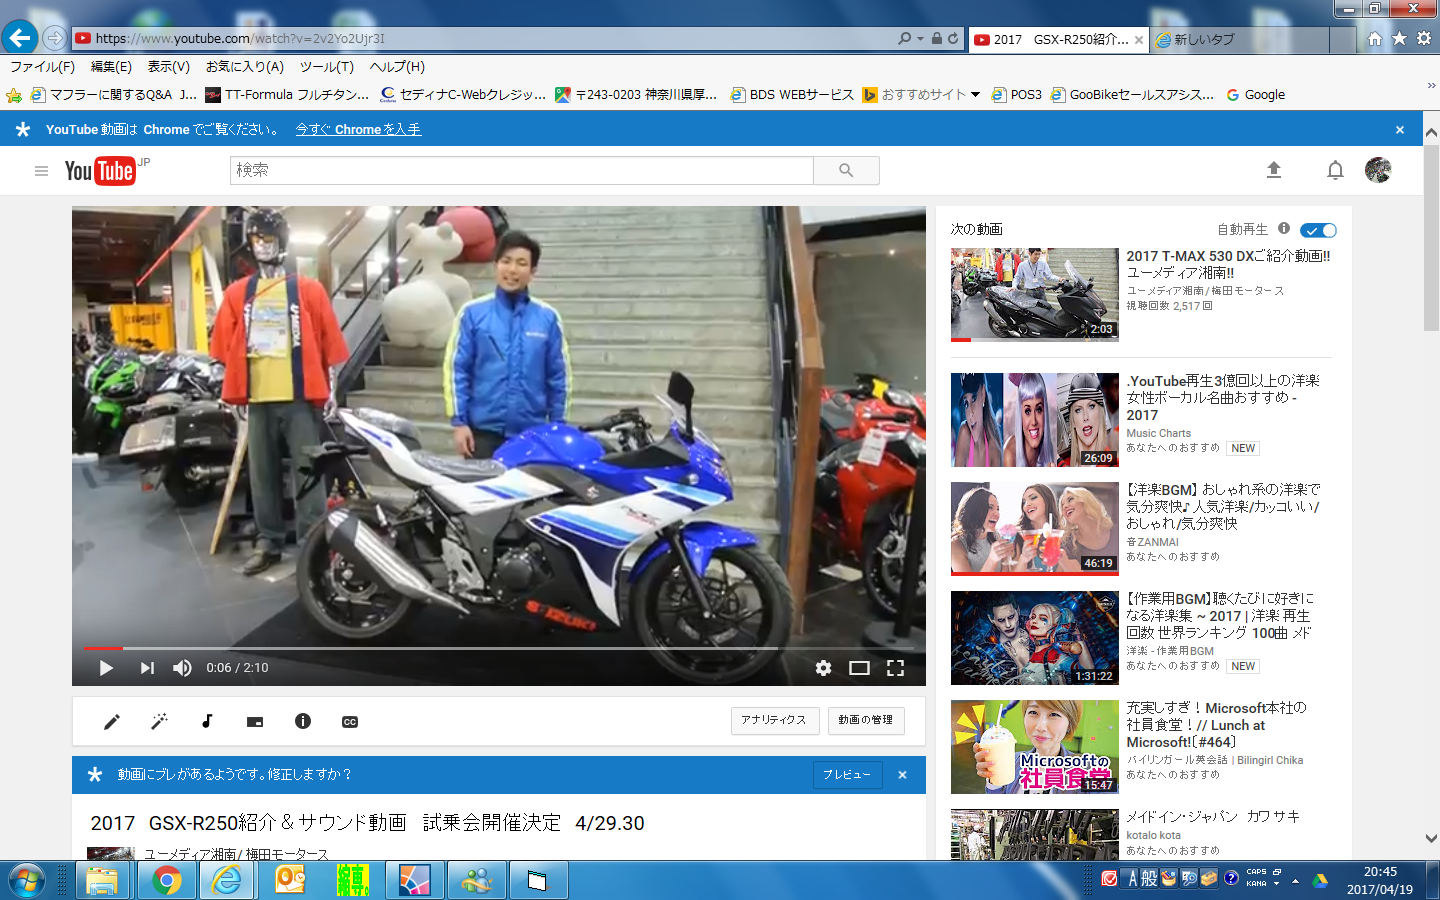Open the address bar dropdown arrow

pyautogui.click(x=920, y=39)
